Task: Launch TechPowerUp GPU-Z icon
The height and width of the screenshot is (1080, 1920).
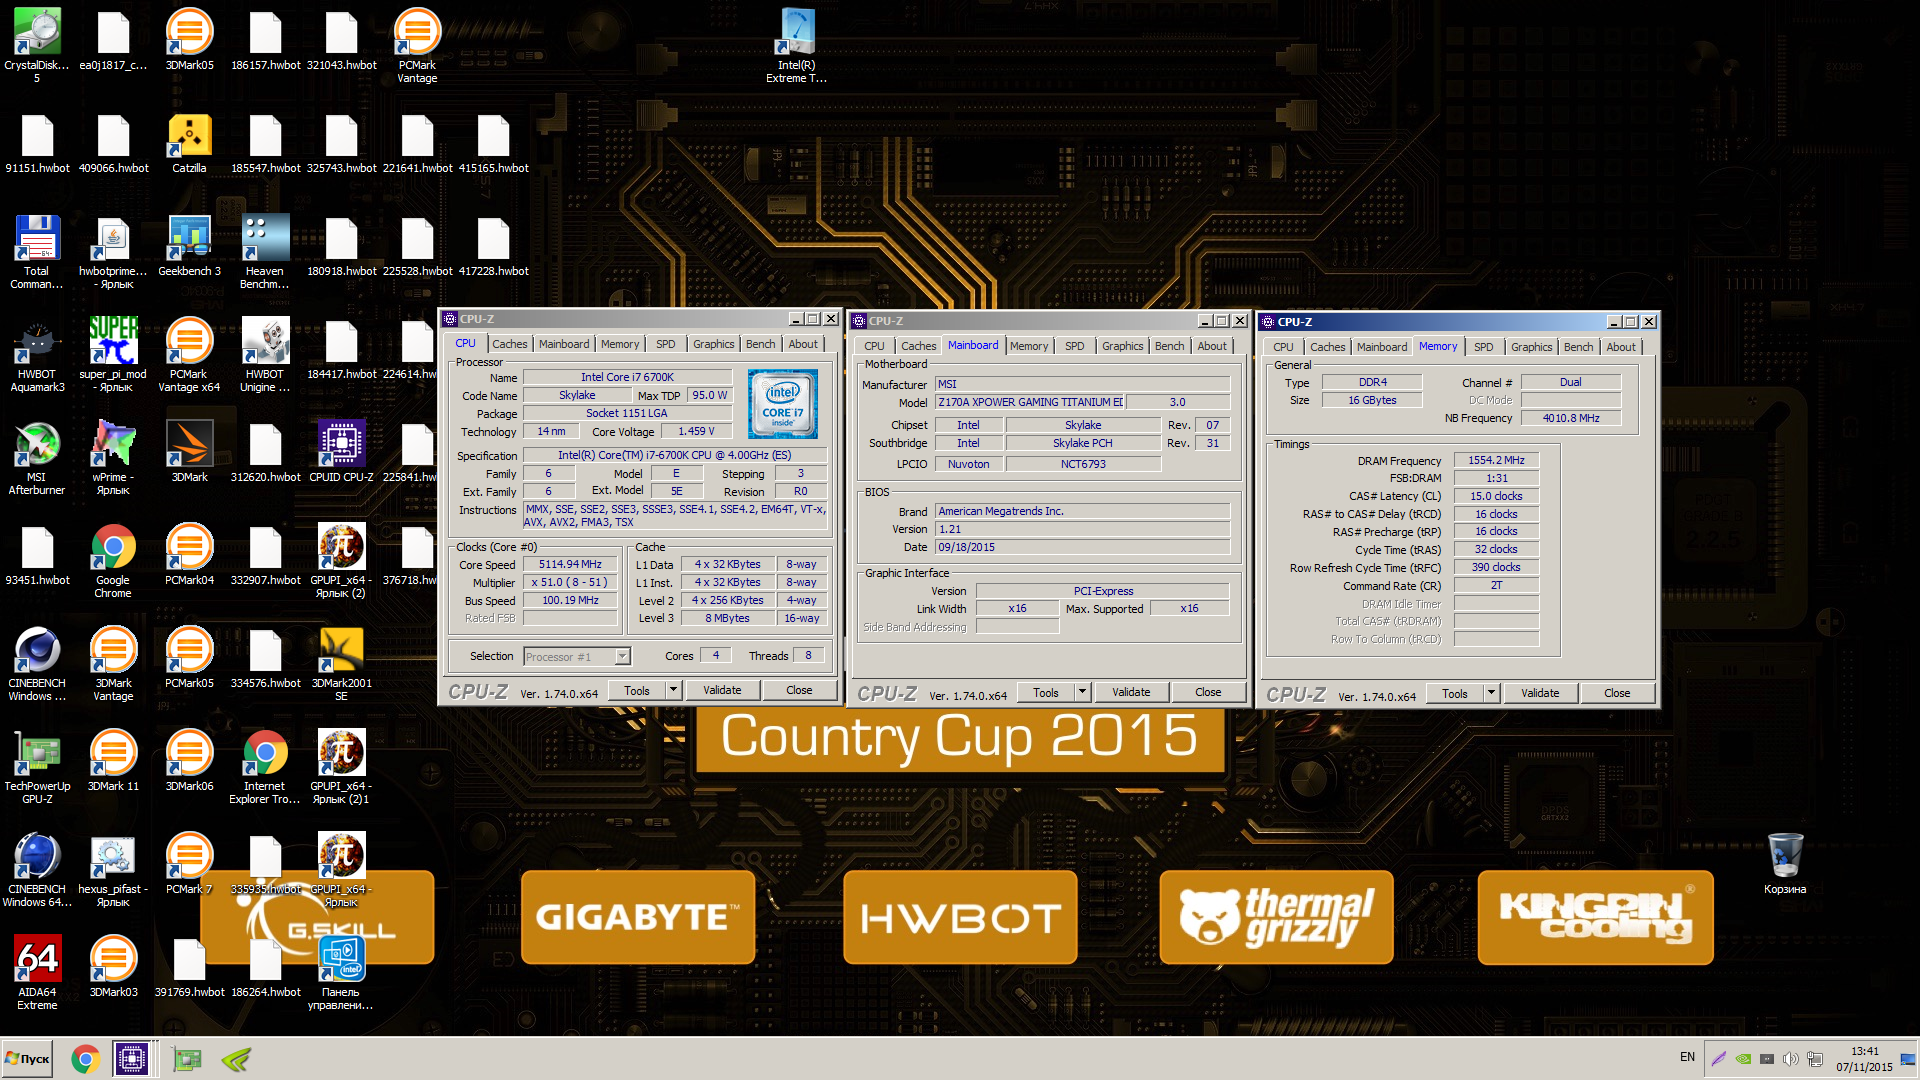Action: pyautogui.click(x=37, y=767)
